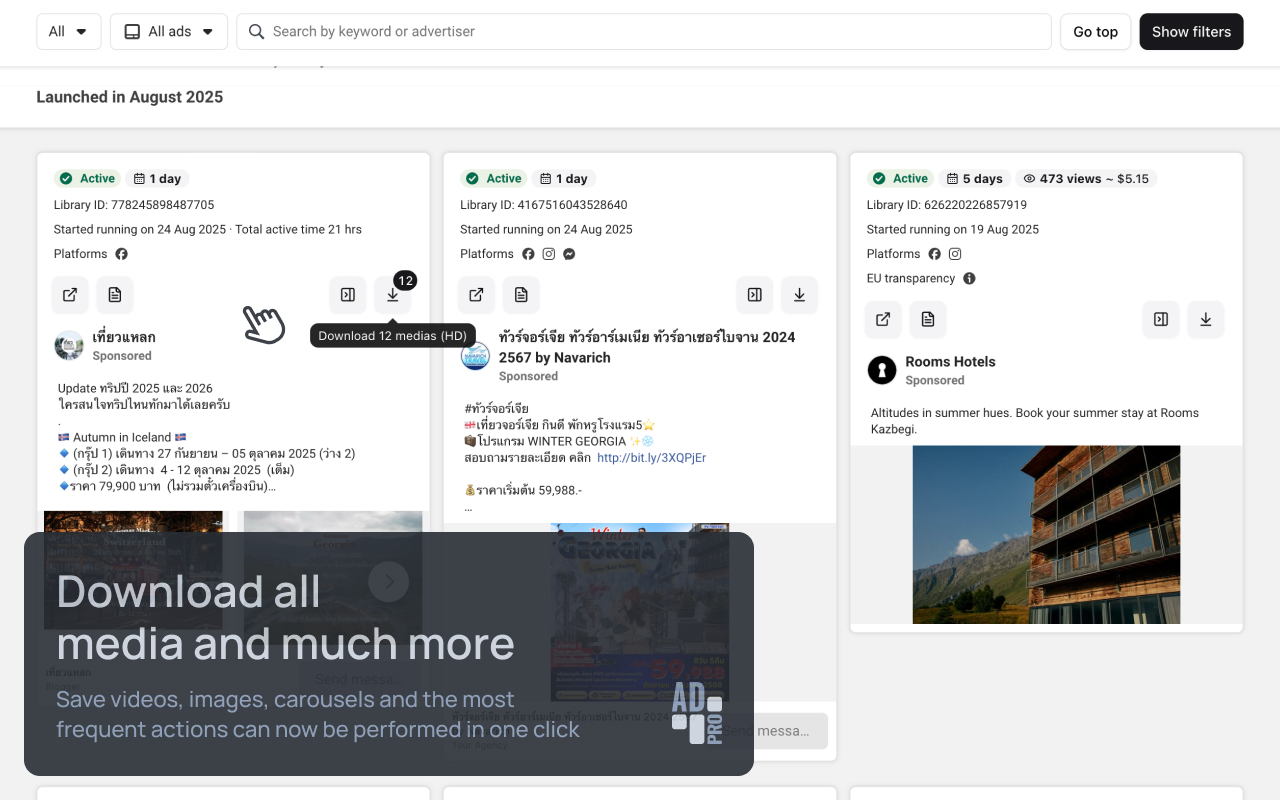Click the Rooms Kazbegi hotel image
The height and width of the screenshot is (800, 1280).
1046,534
